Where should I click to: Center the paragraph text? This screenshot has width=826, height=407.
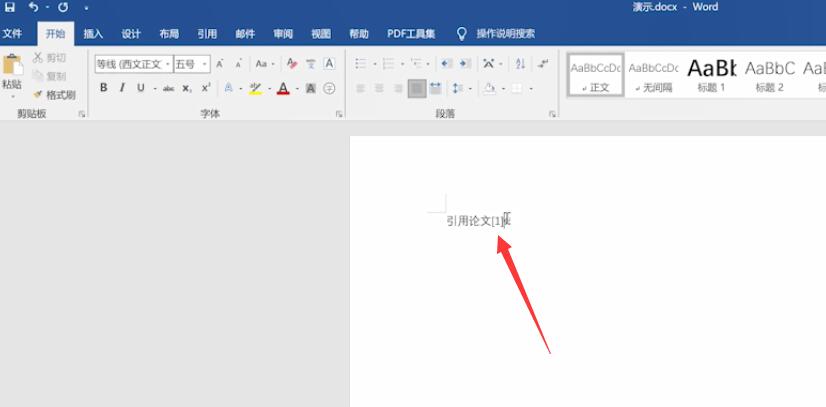click(x=379, y=88)
